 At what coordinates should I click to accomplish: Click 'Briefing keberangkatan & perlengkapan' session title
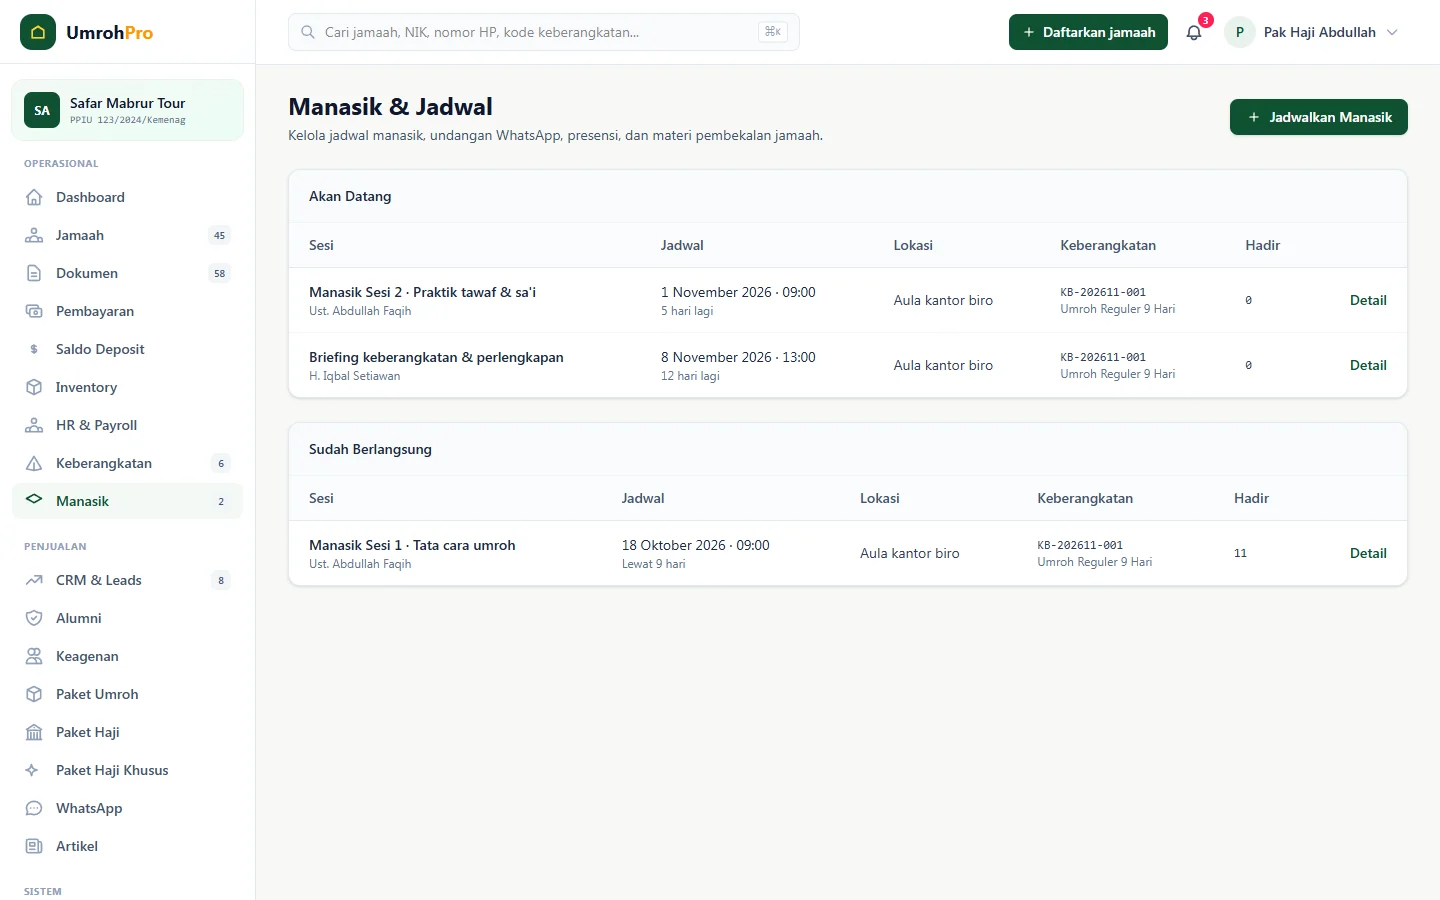pos(436,357)
